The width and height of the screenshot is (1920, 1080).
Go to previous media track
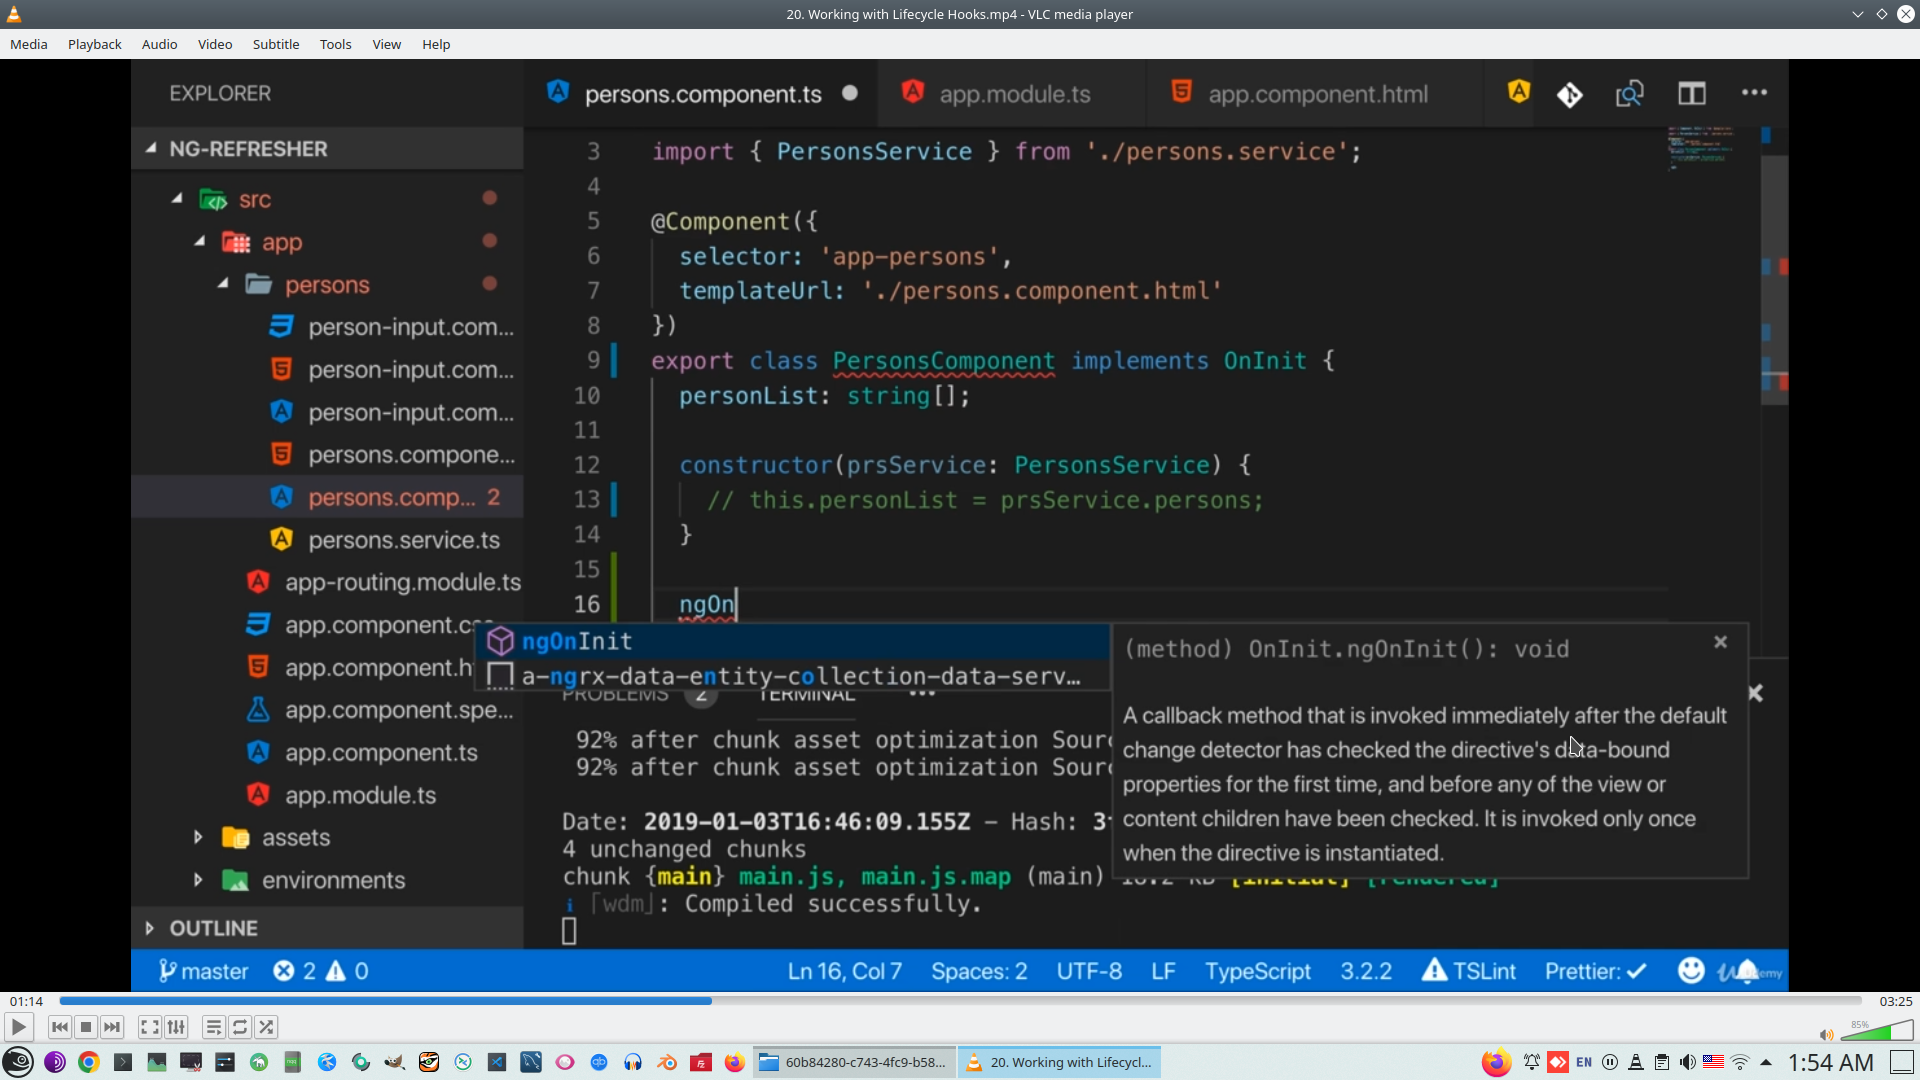pyautogui.click(x=59, y=1027)
